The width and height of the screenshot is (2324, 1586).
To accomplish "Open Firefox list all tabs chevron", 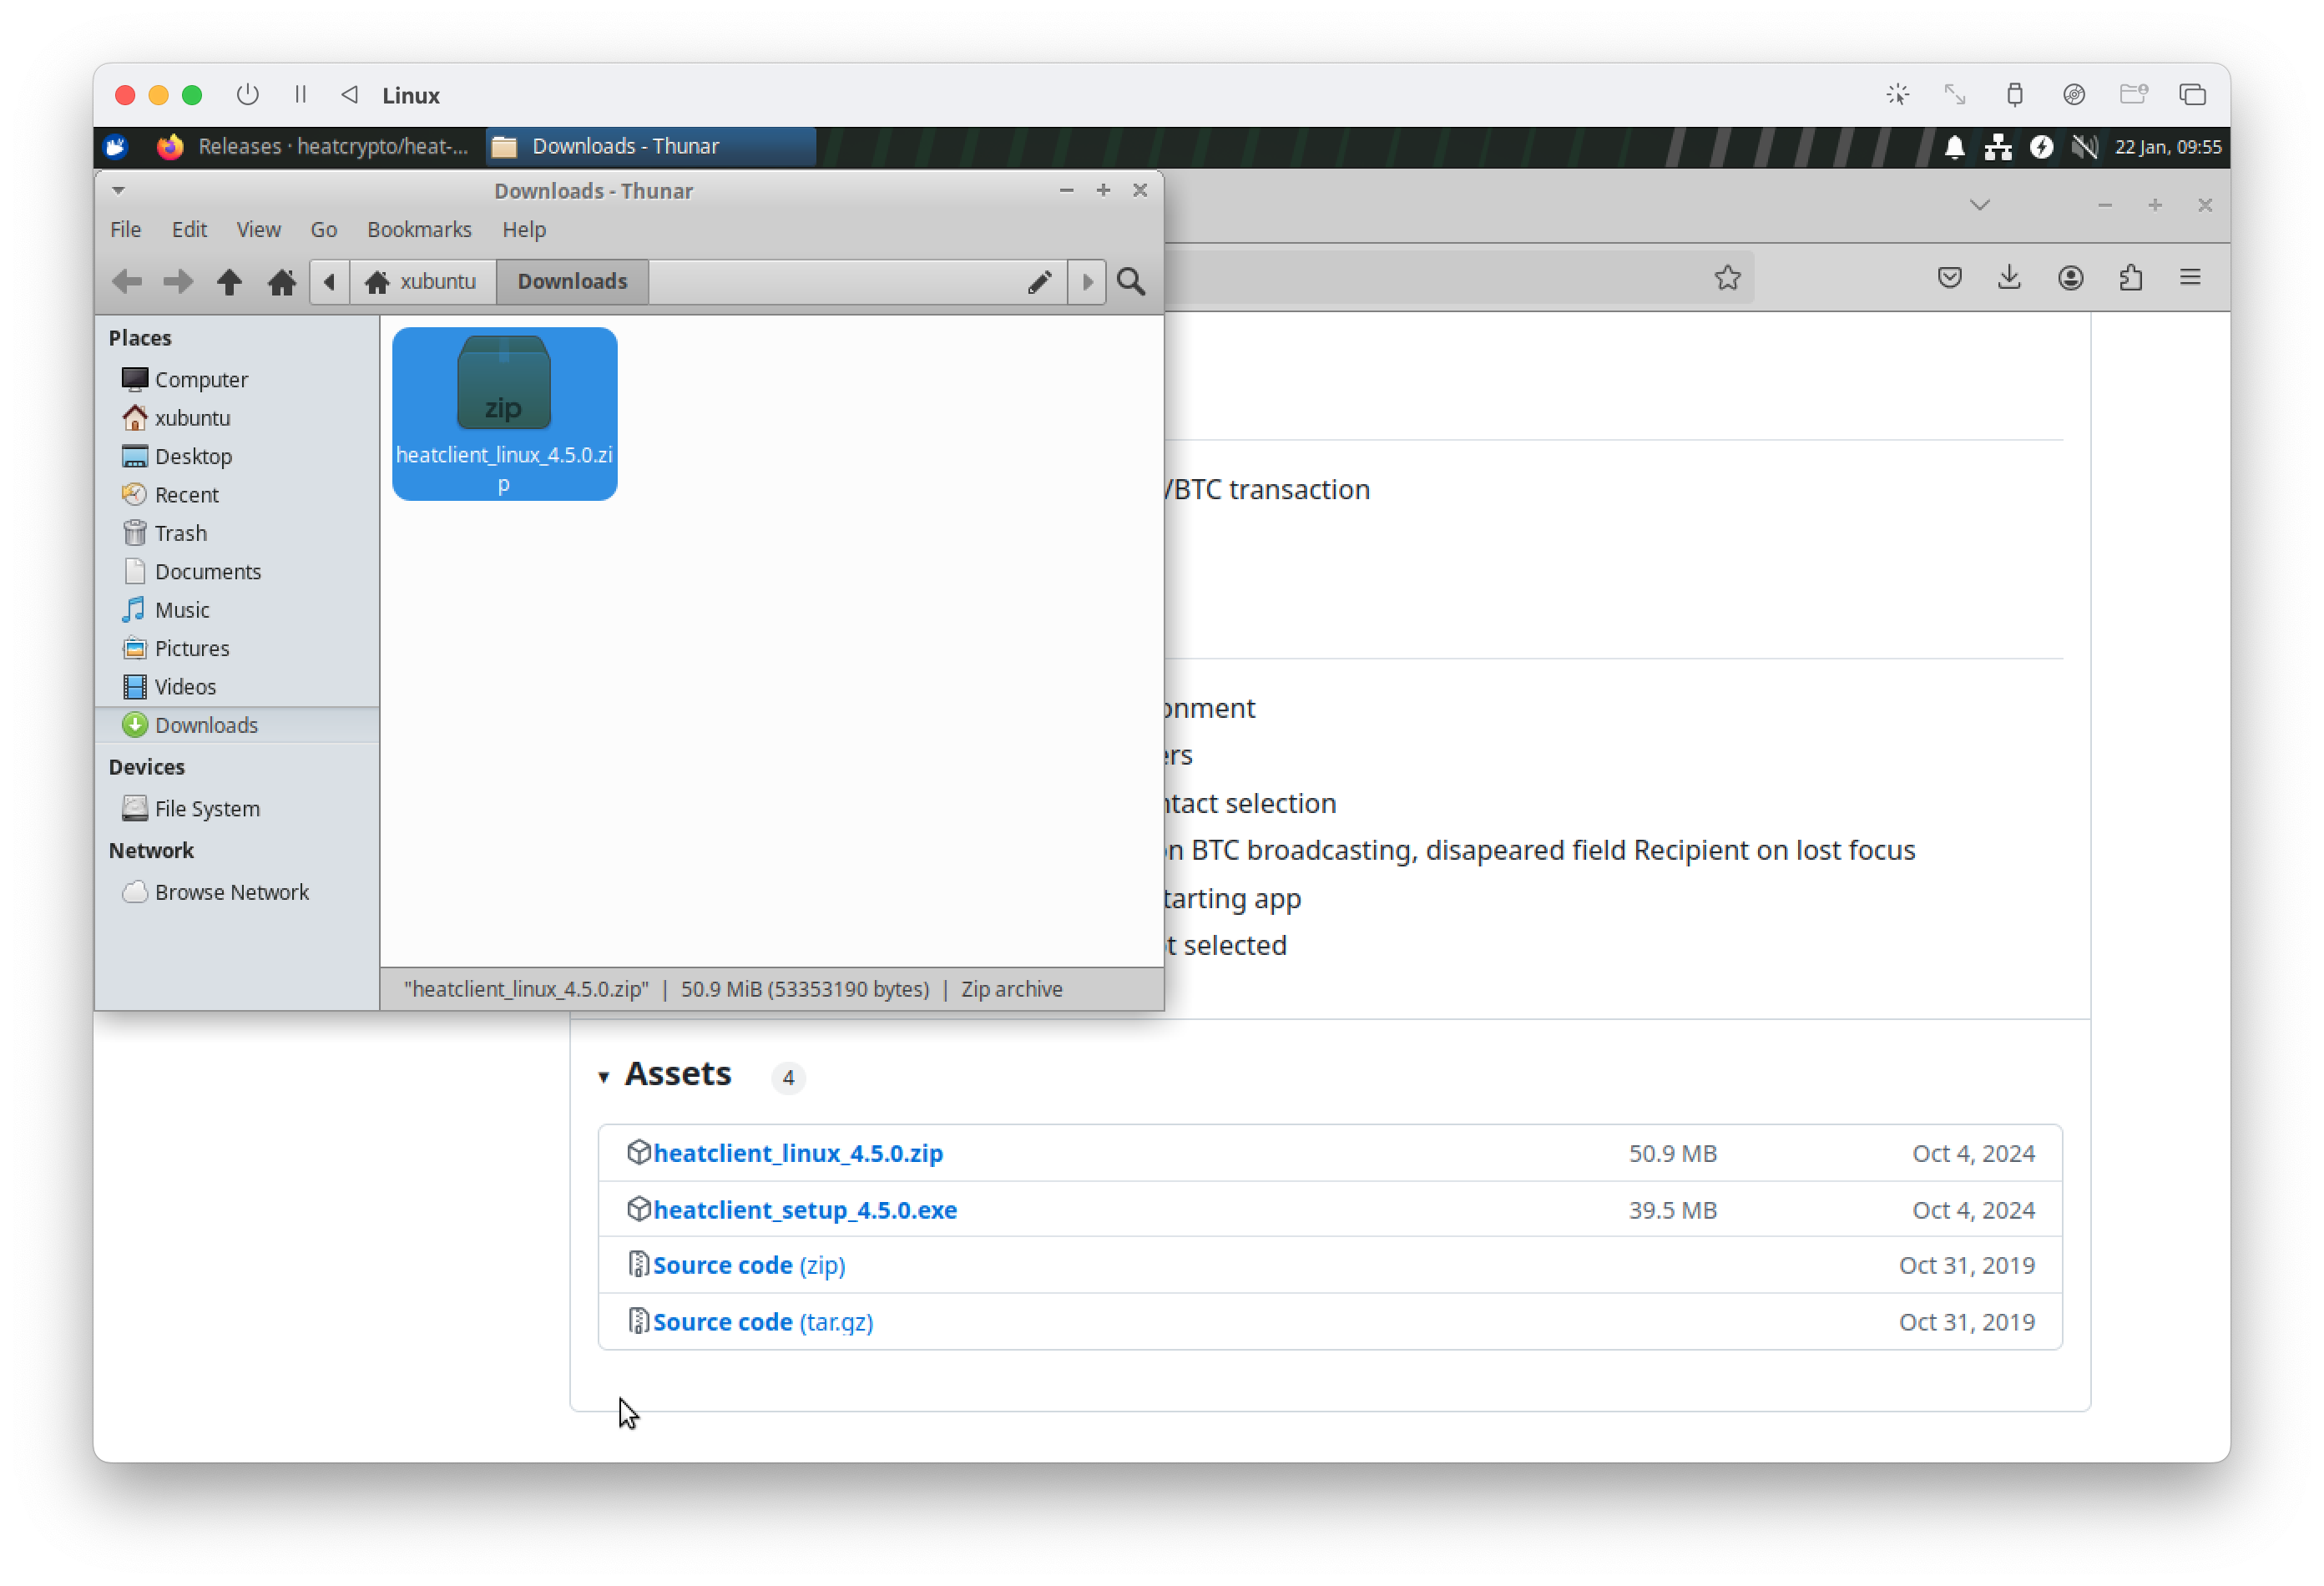I will 1979,205.
